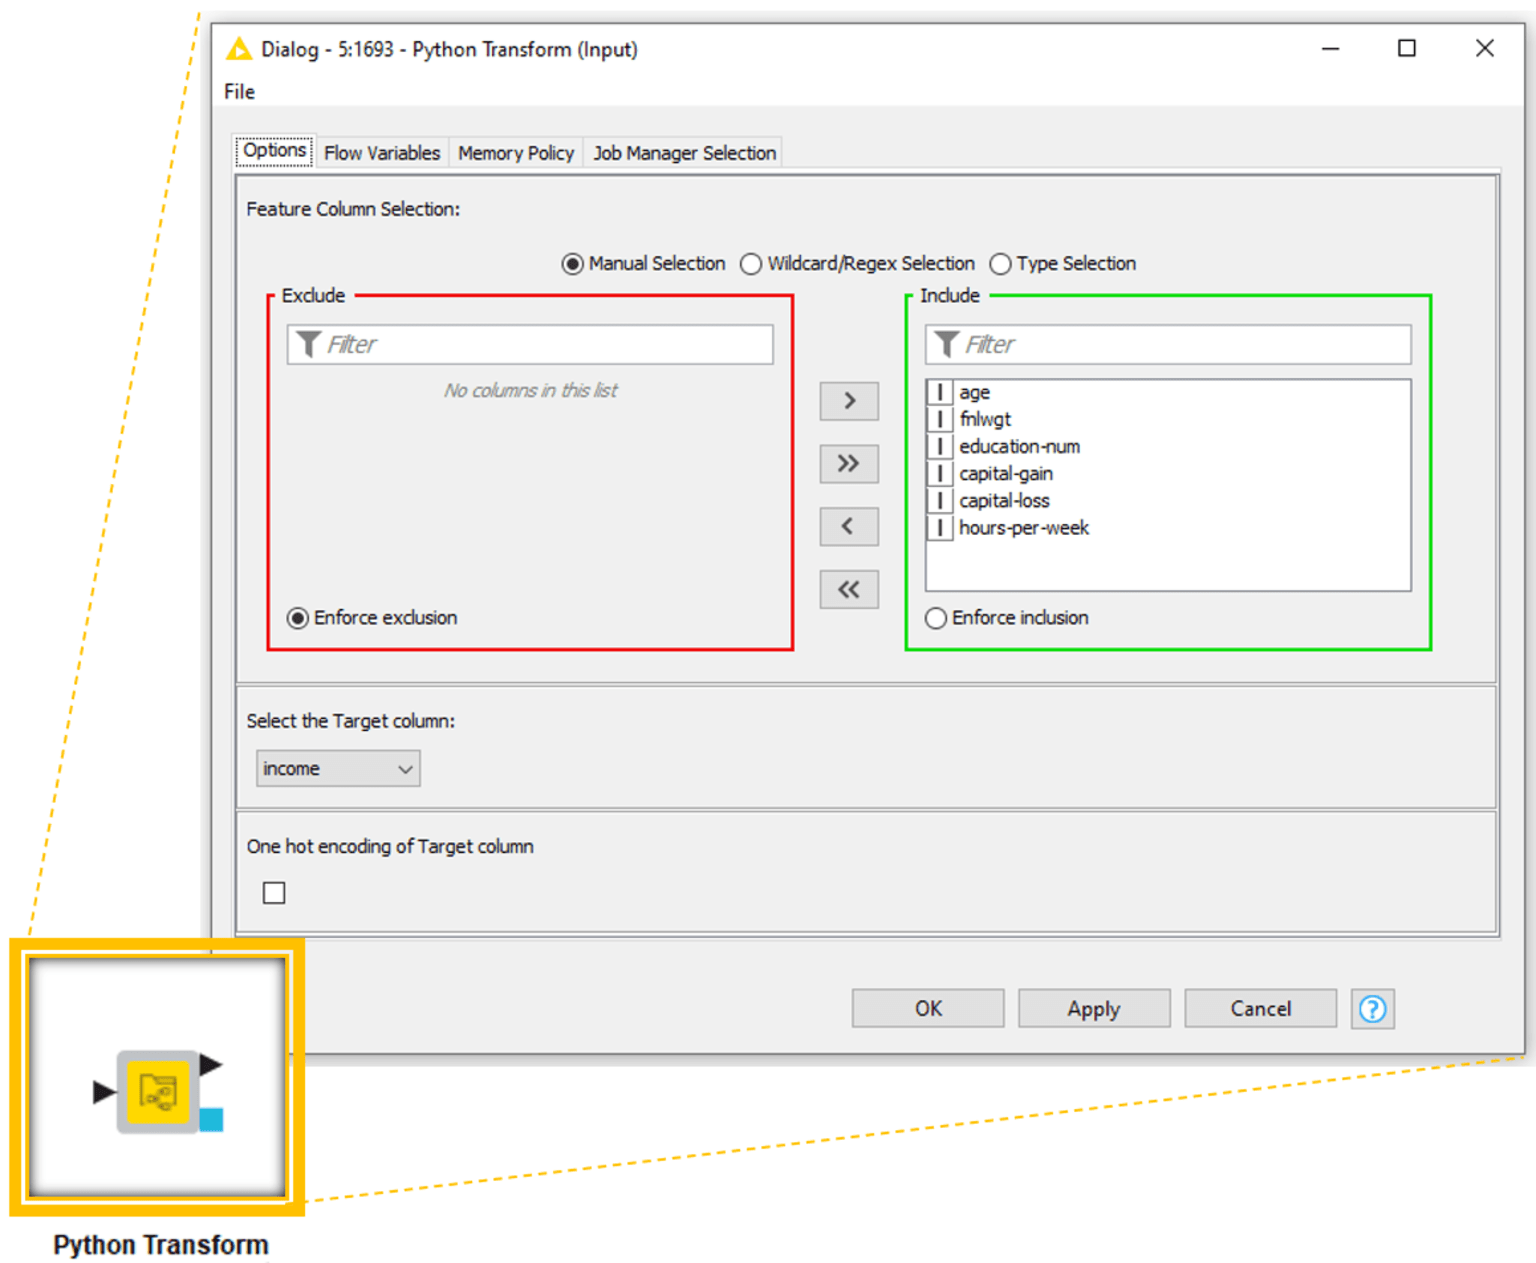Image resolution: width=1536 pixels, height=1263 pixels.
Task: Click the Exclude filter input field
Action: pyautogui.click(x=530, y=344)
